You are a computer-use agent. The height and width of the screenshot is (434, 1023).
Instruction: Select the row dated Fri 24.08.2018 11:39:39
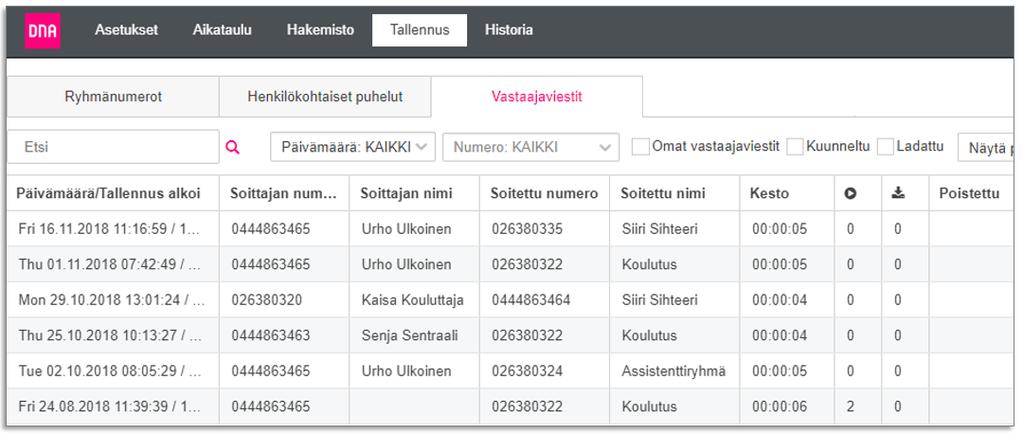pyautogui.click(x=510, y=407)
